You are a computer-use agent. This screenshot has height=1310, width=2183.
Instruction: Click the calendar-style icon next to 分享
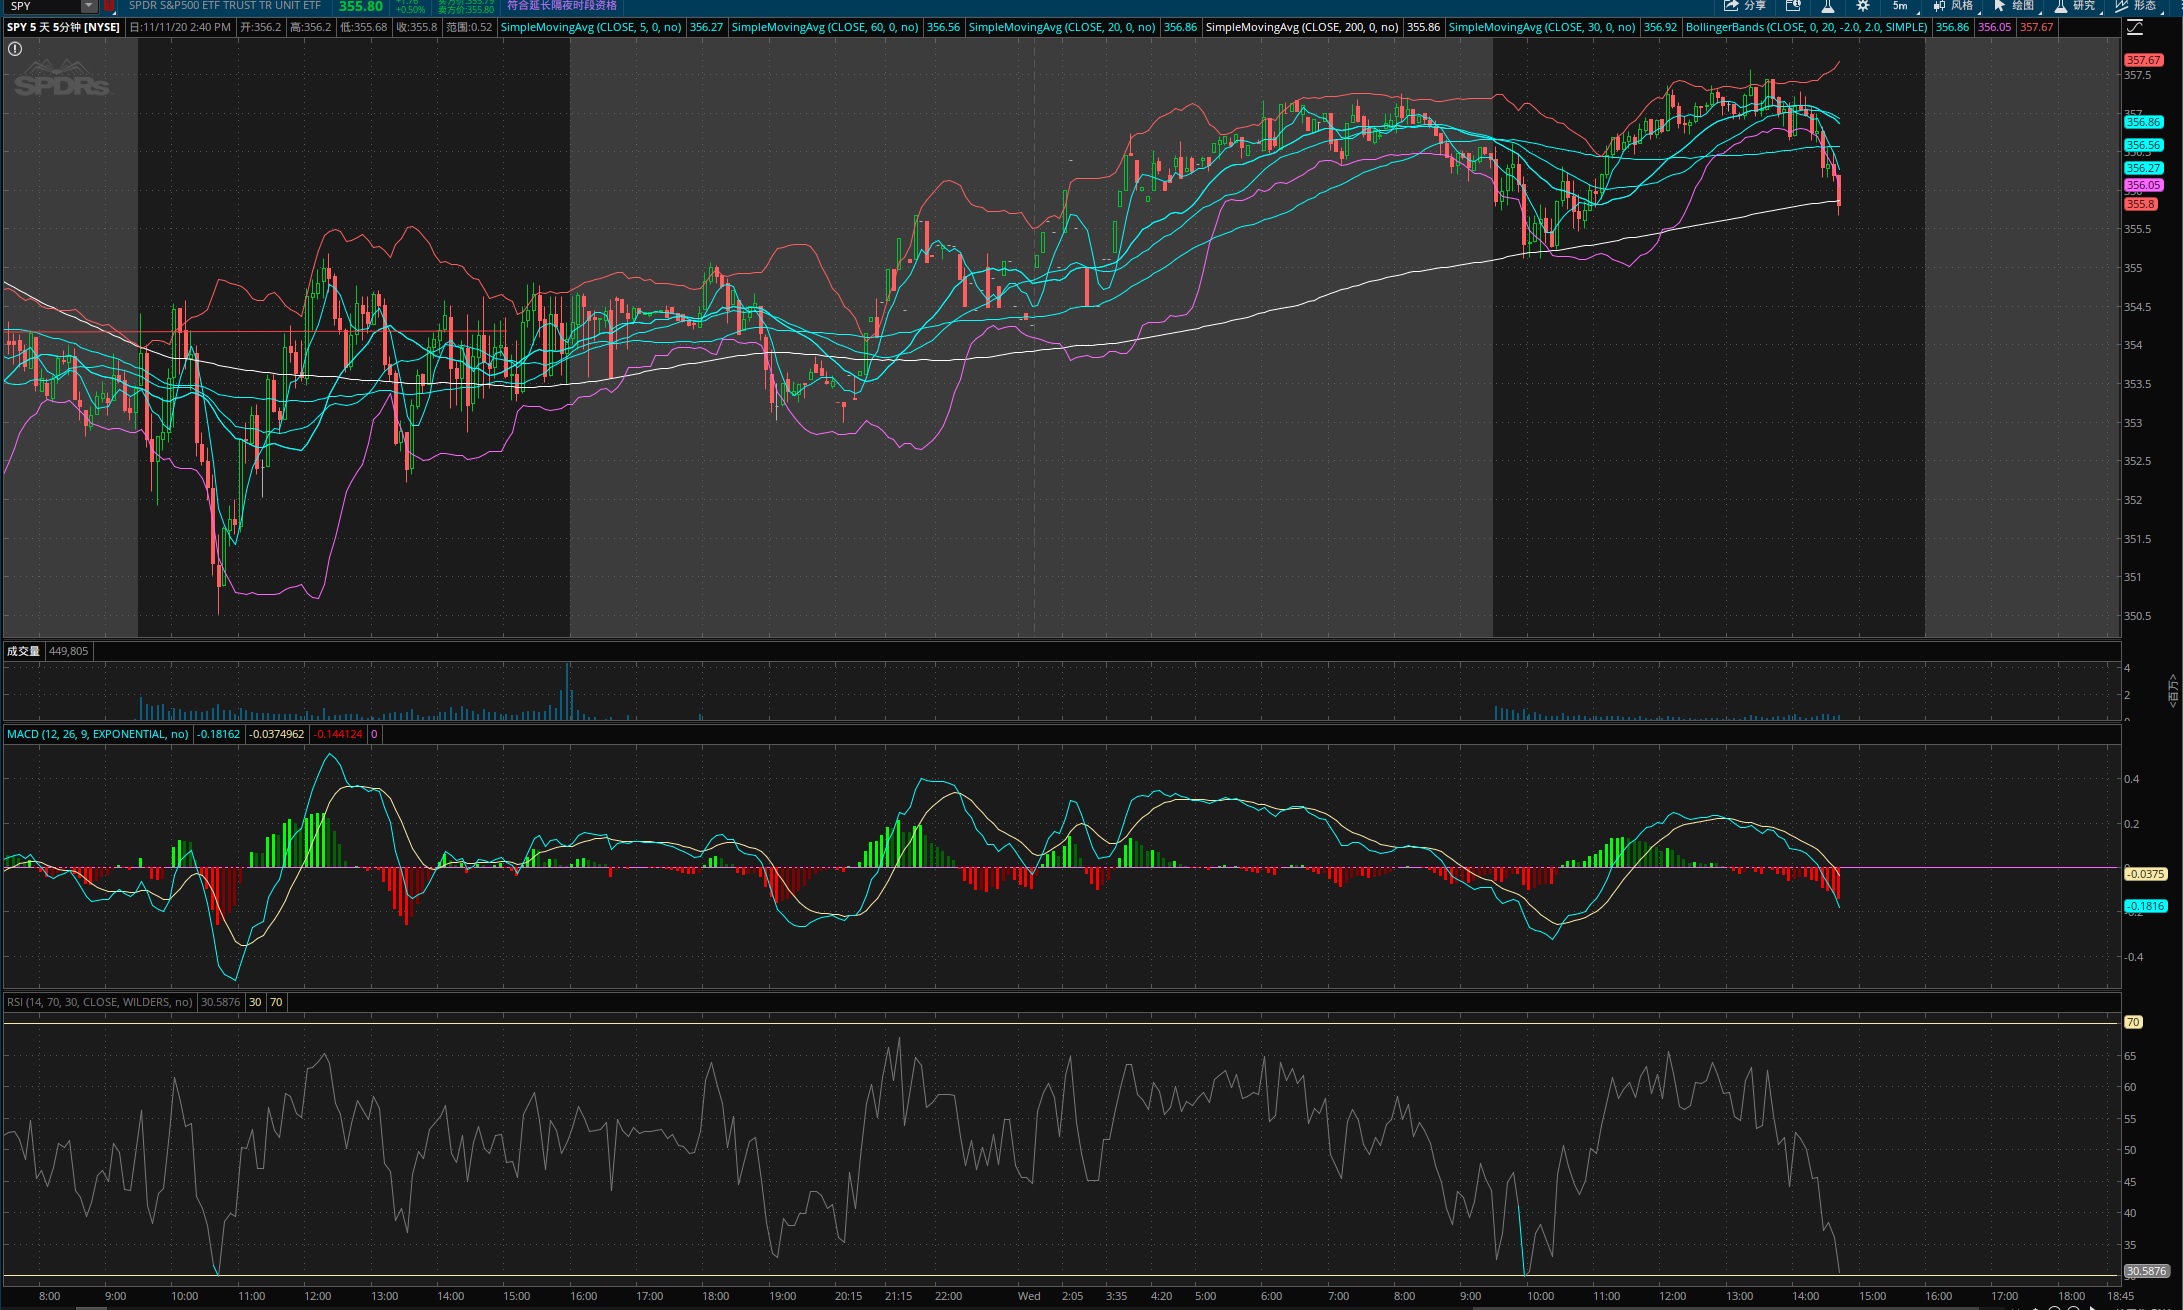click(1793, 6)
